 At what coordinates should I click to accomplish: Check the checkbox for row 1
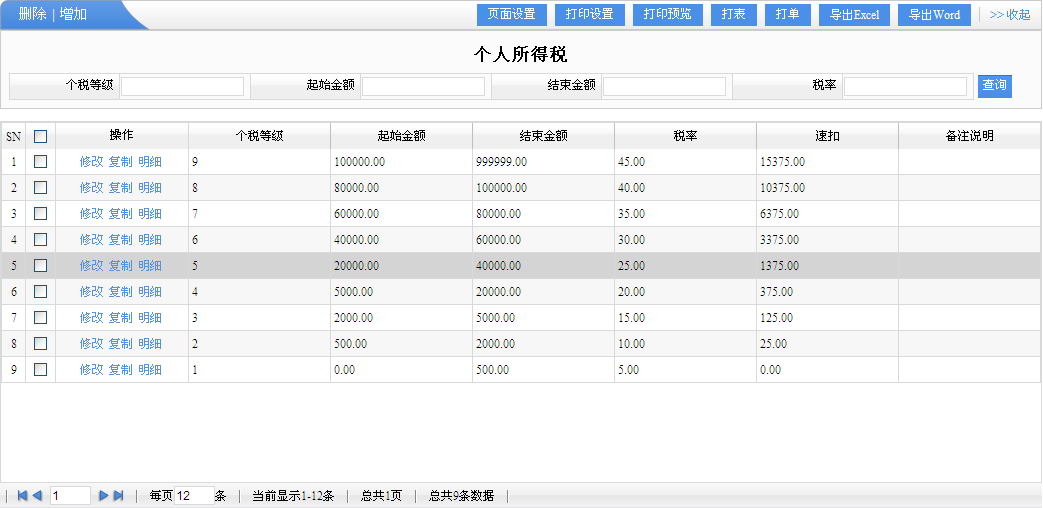[41, 161]
